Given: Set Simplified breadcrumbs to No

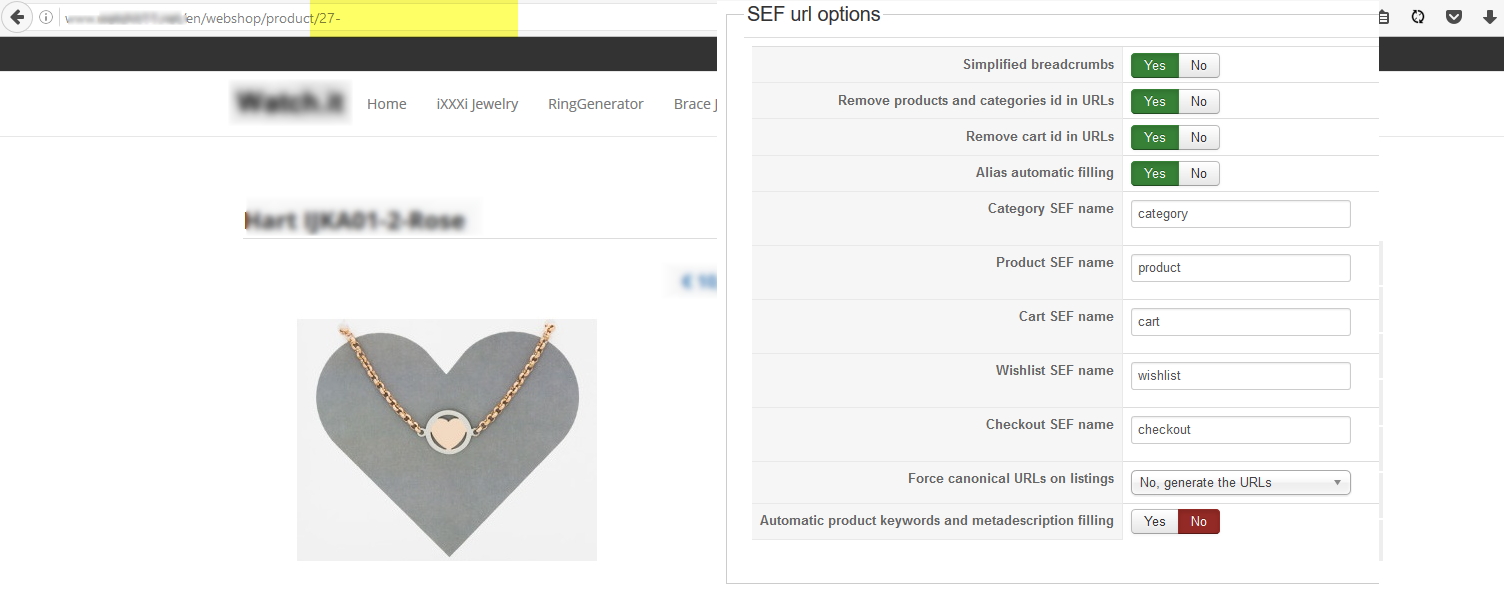Looking at the screenshot, I should pos(1198,66).
